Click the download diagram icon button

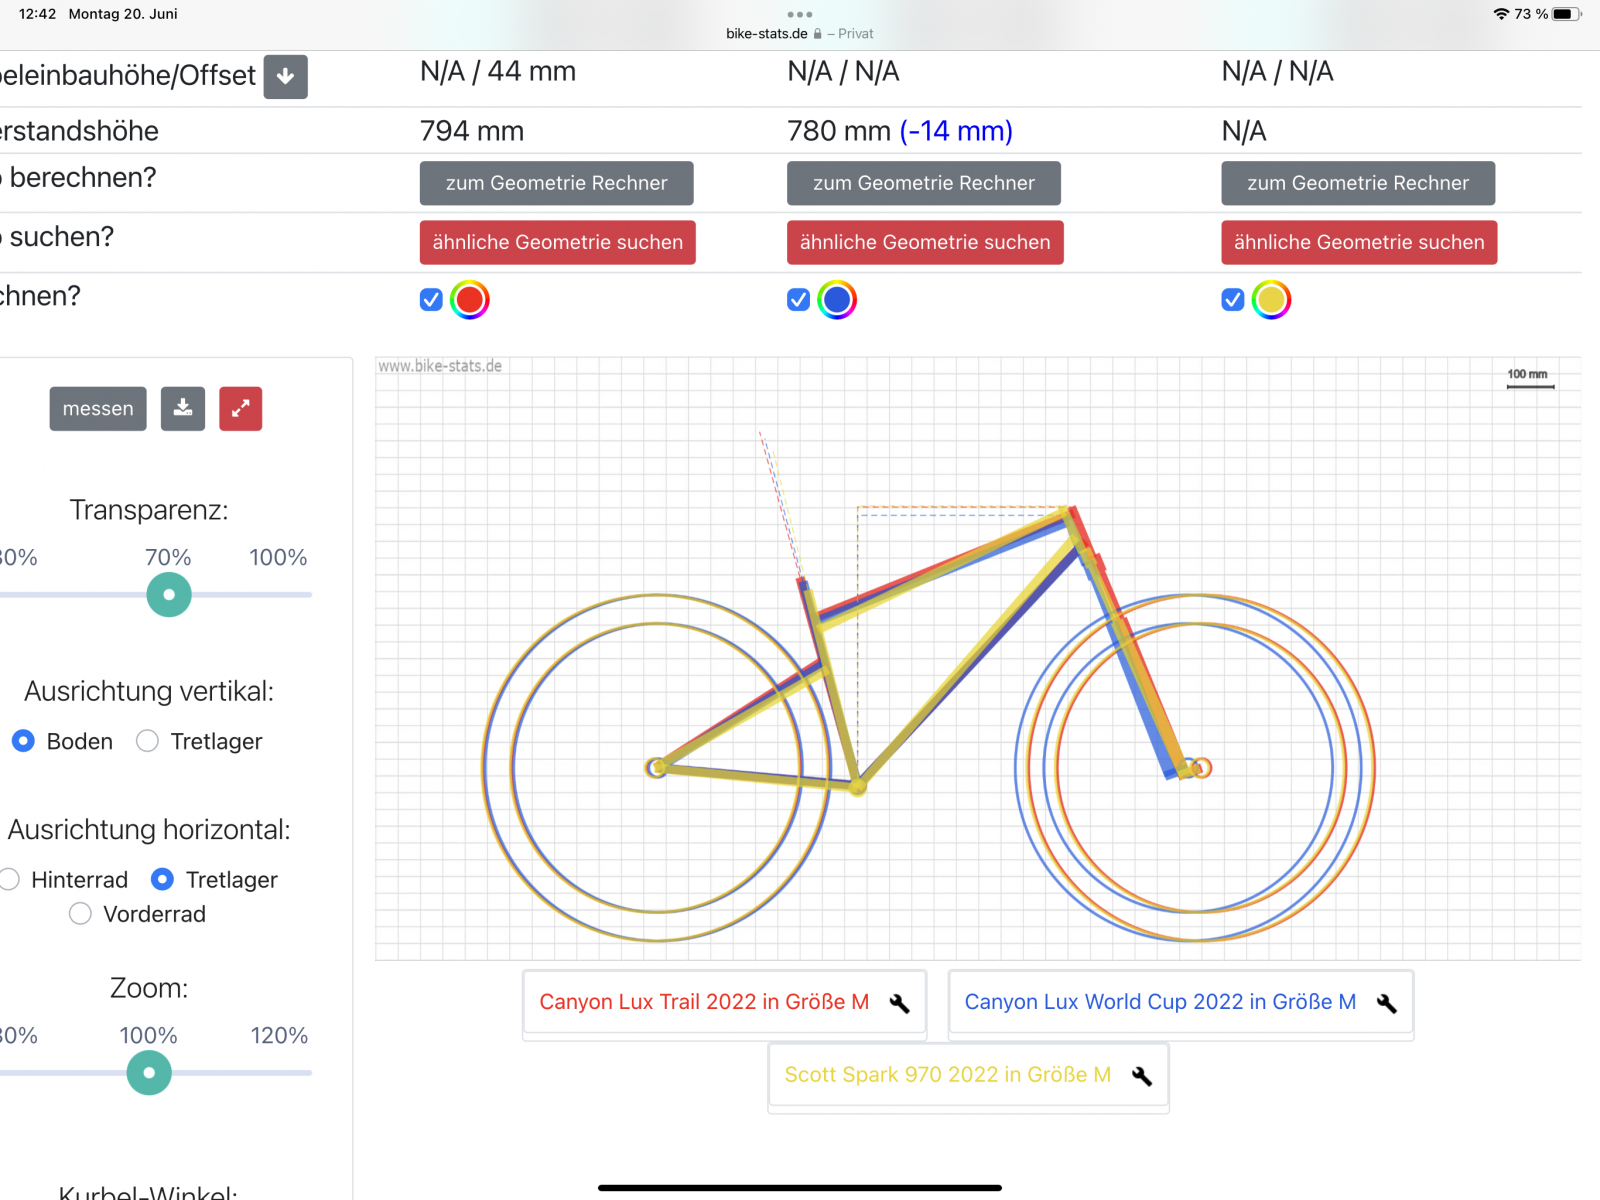coord(183,408)
